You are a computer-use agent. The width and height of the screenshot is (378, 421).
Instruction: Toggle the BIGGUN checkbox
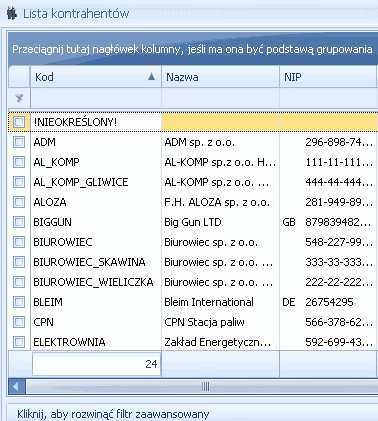19,222
